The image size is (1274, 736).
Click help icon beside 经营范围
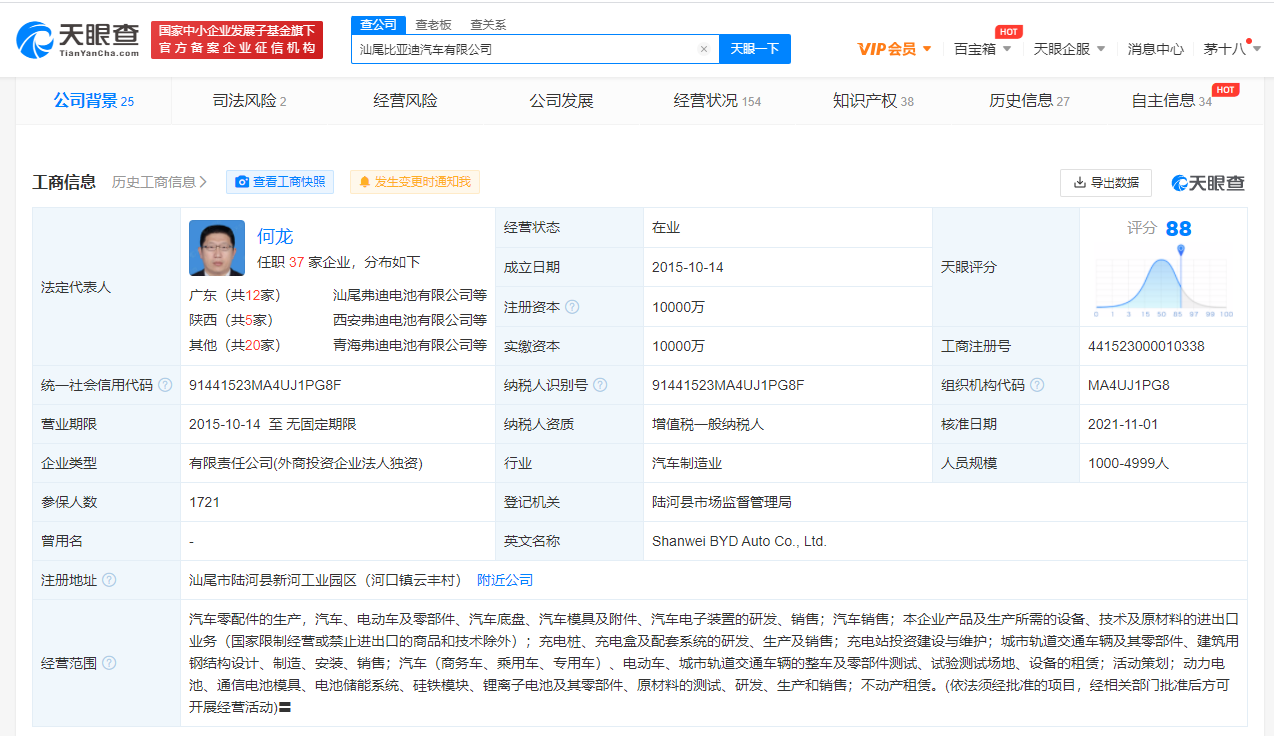(x=109, y=663)
